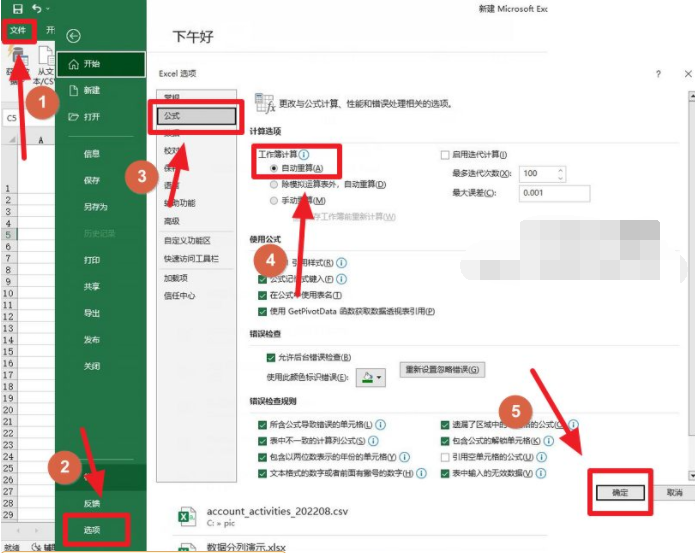This screenshot has height=553, width=695.
Task: Click the info icon beside R1C1 引用样式
Action: coord(342,263)
